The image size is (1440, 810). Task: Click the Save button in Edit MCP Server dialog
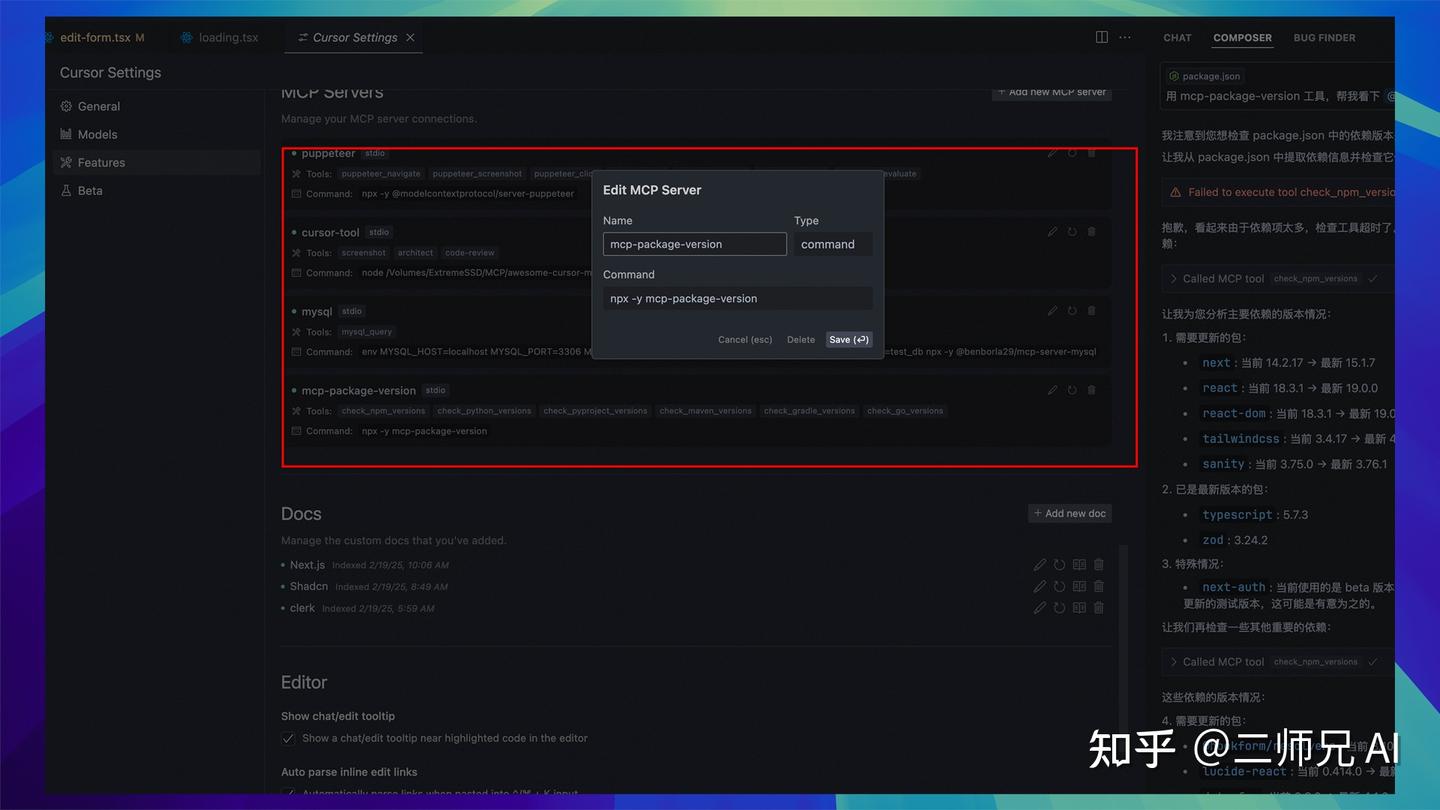tap(848, 339)
